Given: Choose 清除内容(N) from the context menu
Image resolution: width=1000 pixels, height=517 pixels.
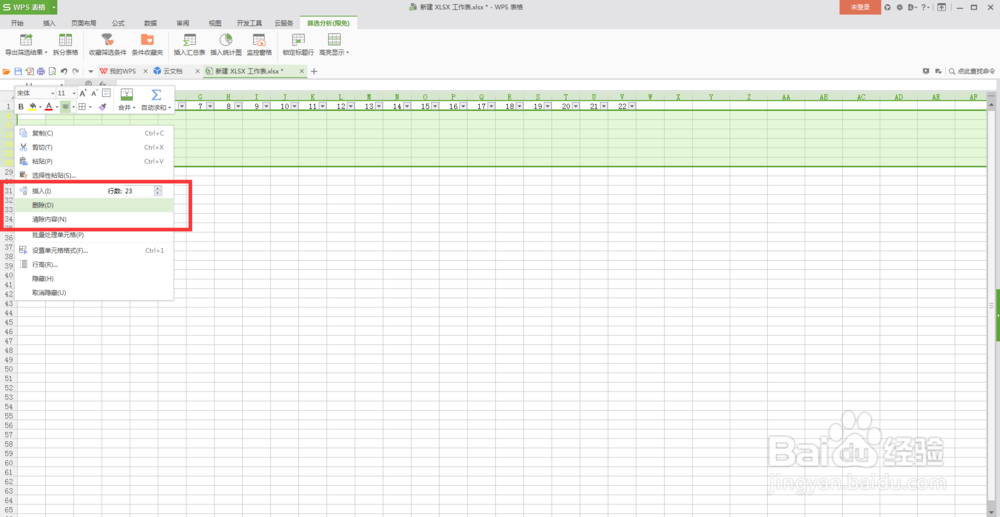Looking at the screenshot, I should 94,219.
